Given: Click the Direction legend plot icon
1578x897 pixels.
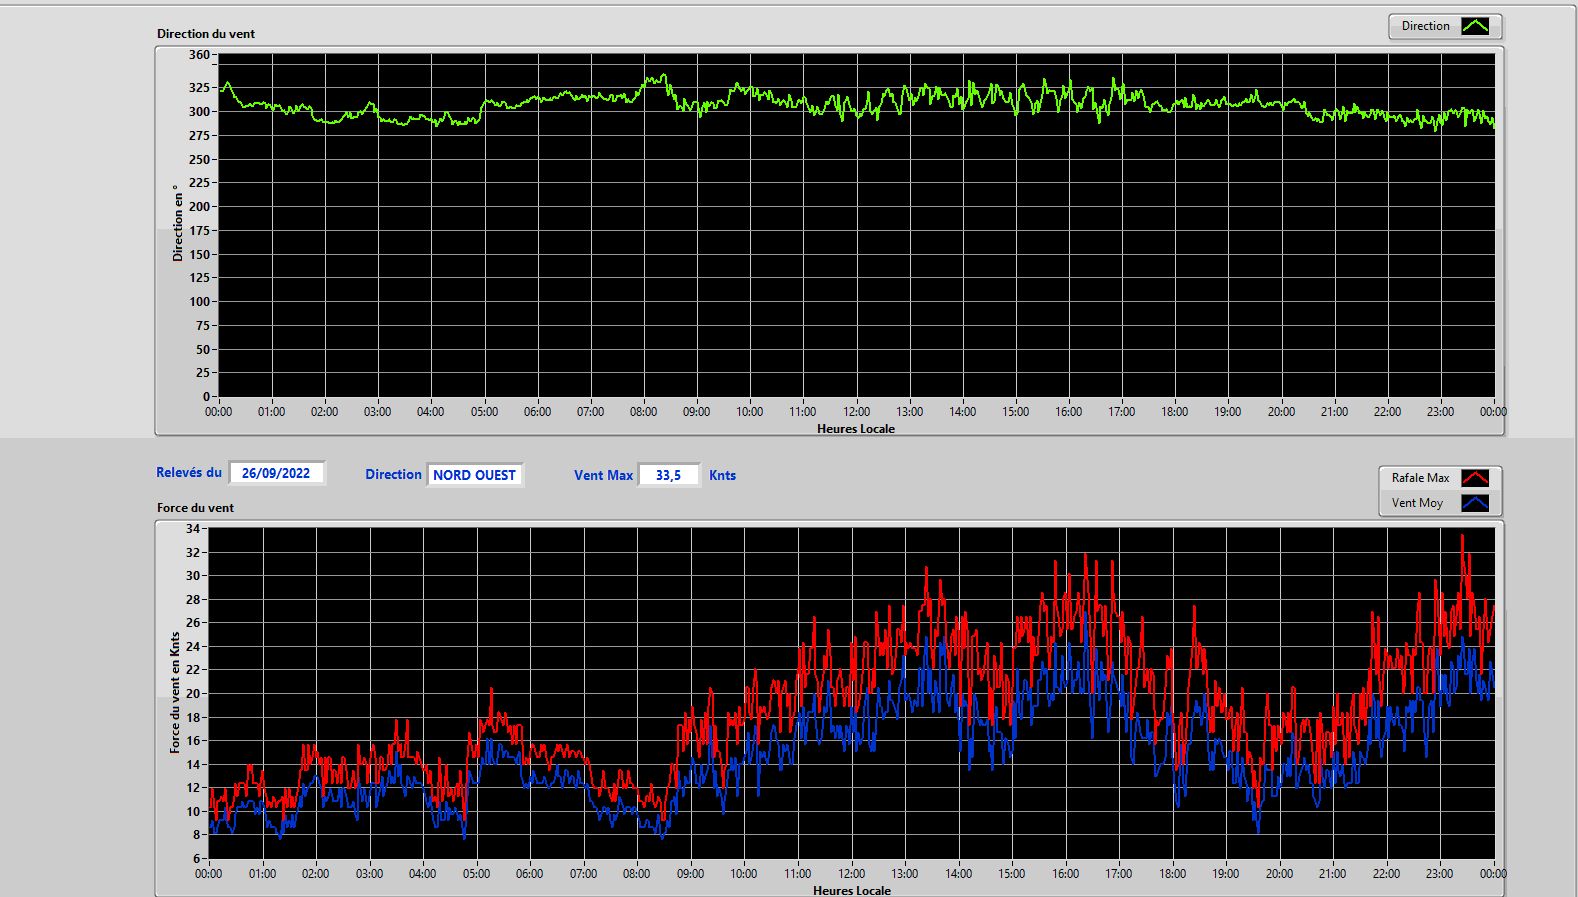Looking at the screenshot, I should tap(1475, 26).
